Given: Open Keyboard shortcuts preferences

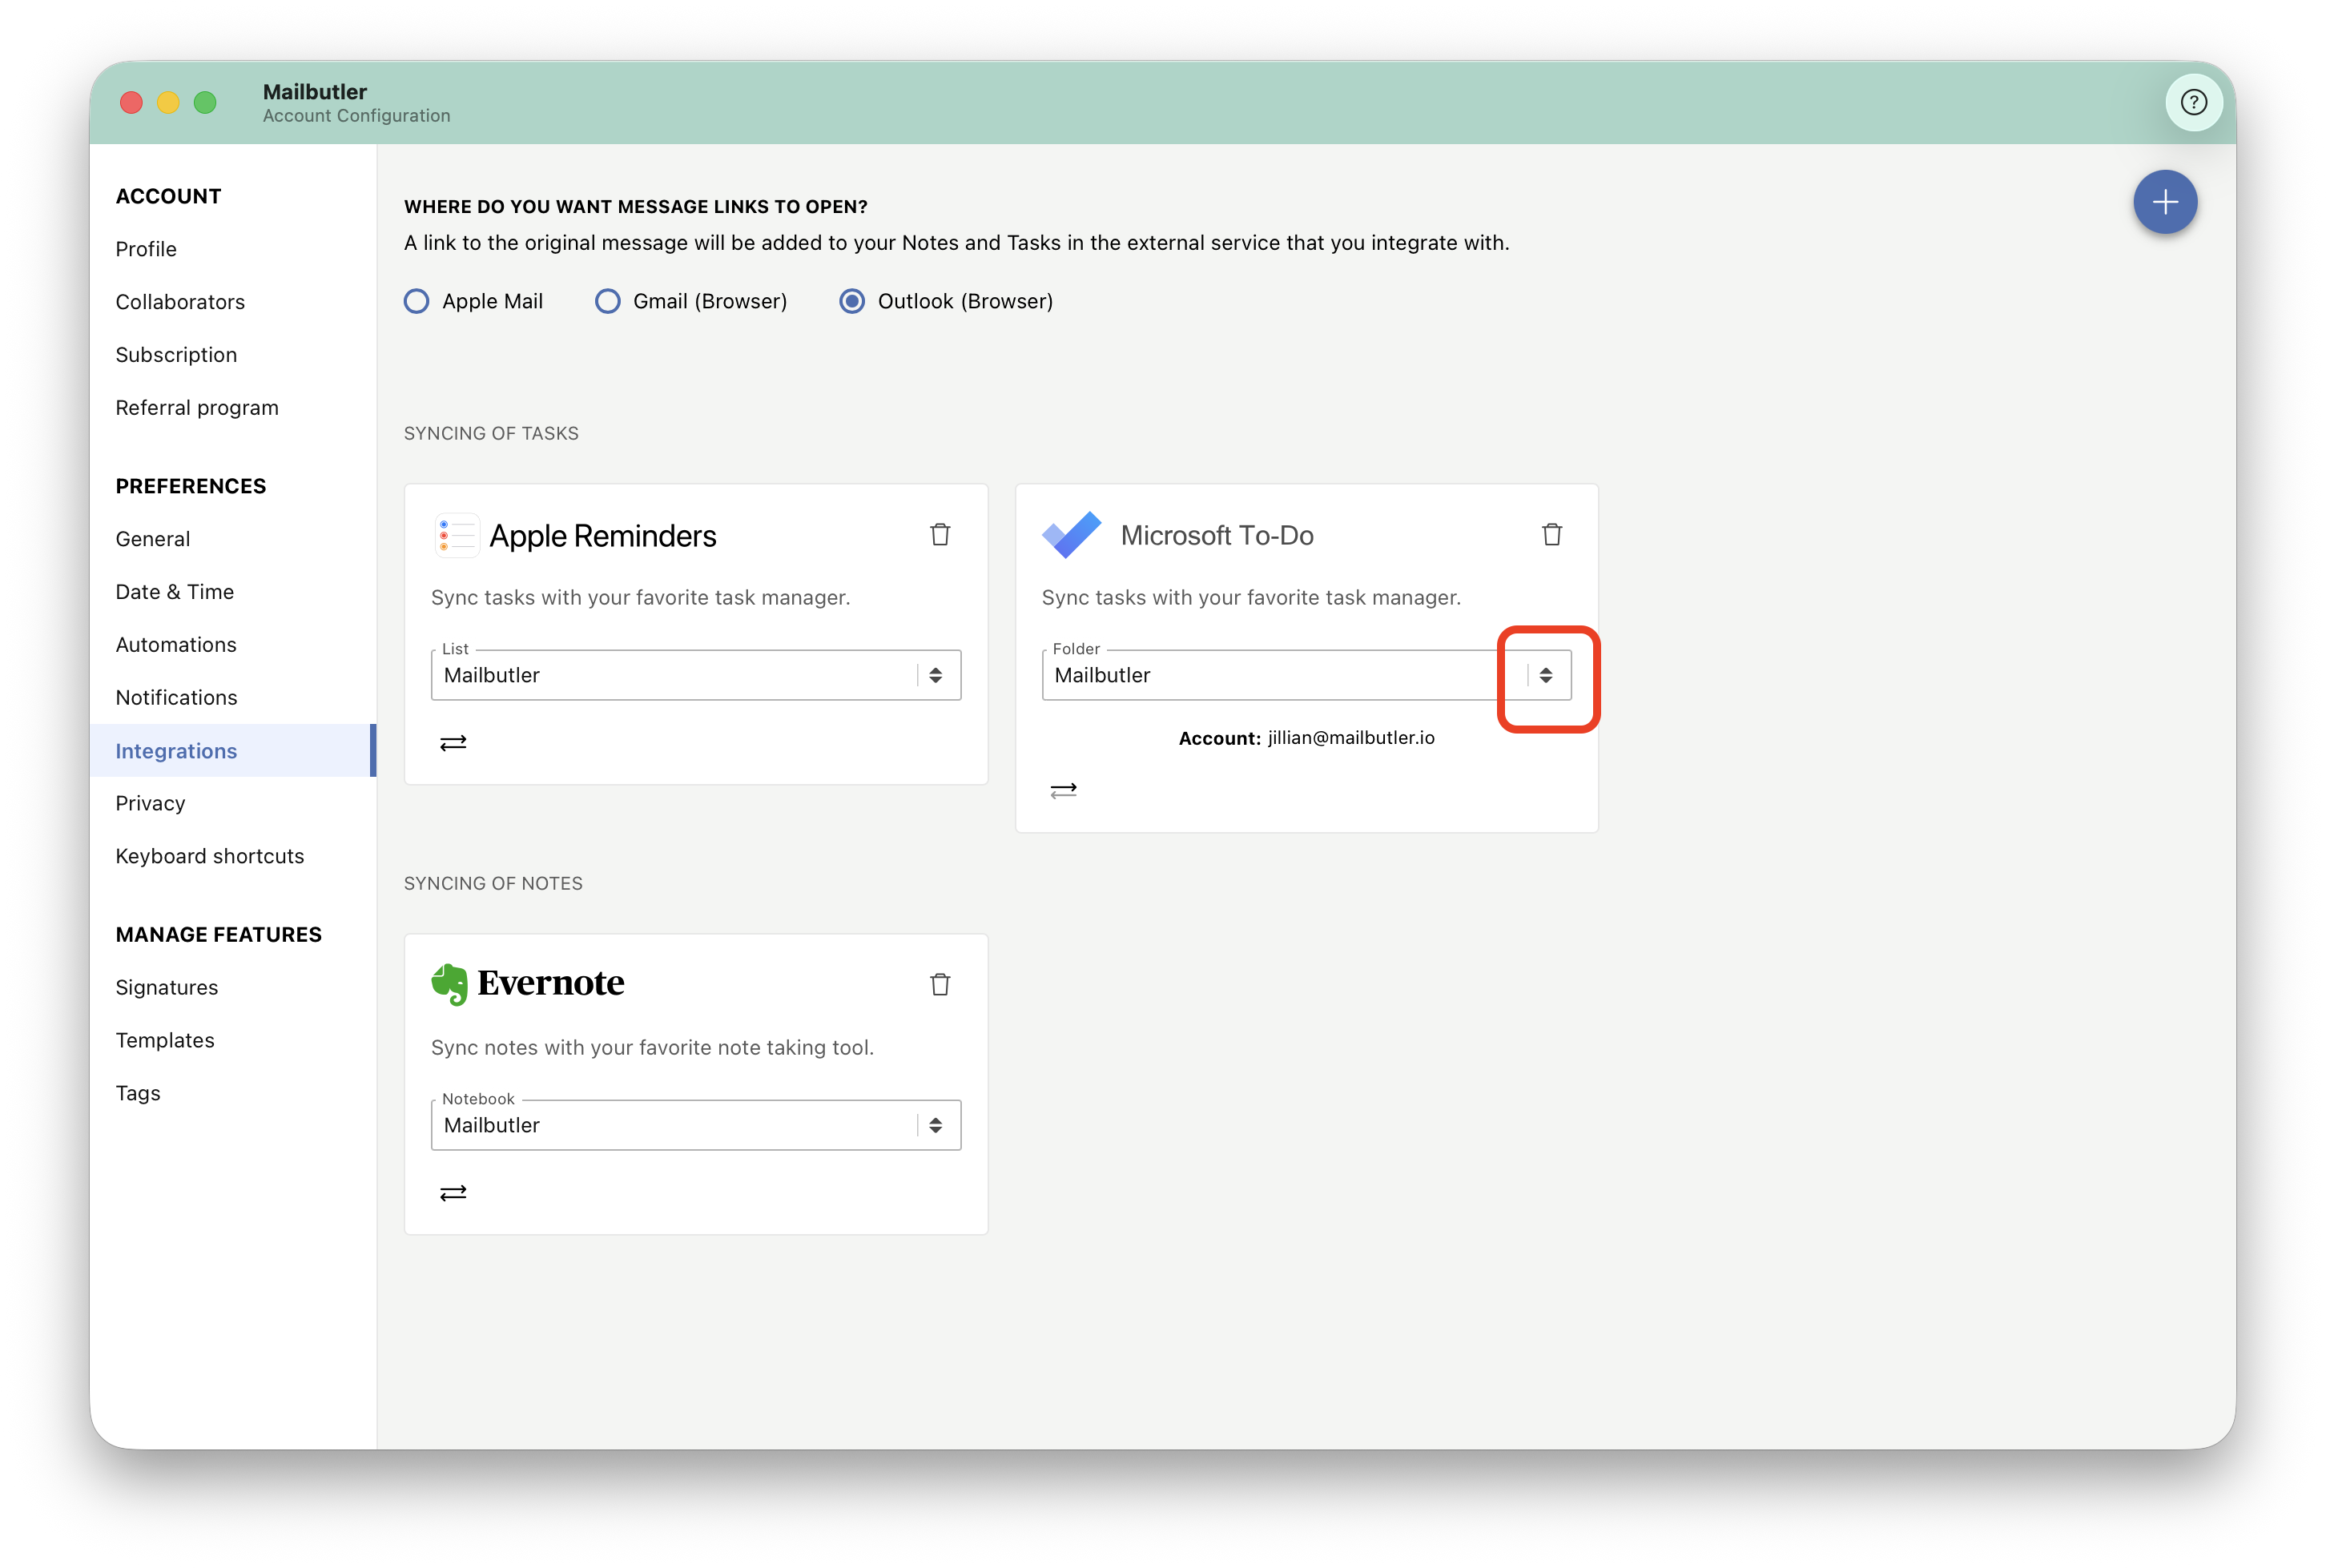Looking at the screenshot, I should pos(209,857).
